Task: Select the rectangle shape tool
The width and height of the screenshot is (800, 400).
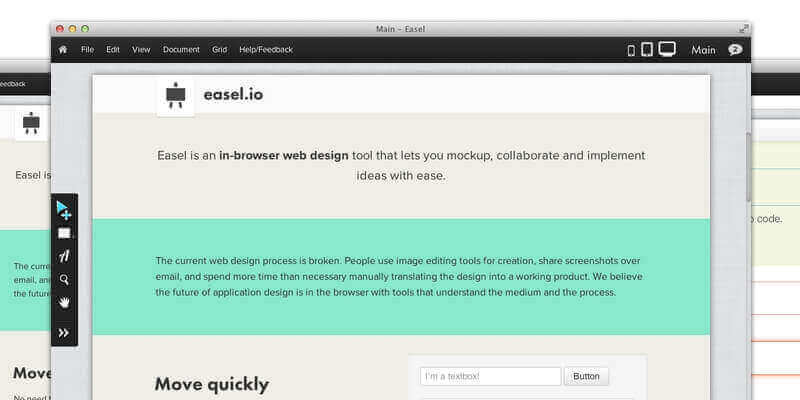Action: pyautogui.click(x=64, y=234)
